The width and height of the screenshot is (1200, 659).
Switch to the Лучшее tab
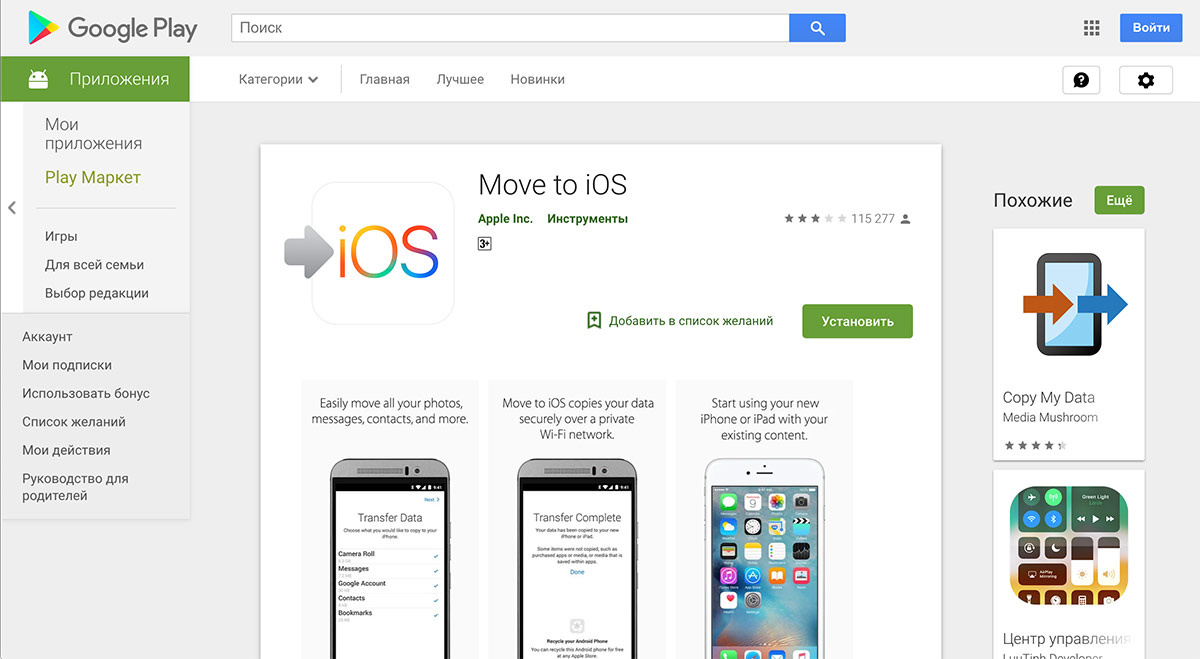click(460, 79)
